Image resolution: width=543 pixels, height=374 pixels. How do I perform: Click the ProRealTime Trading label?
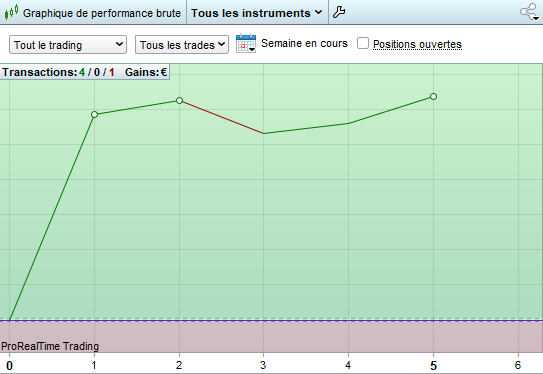50,346
